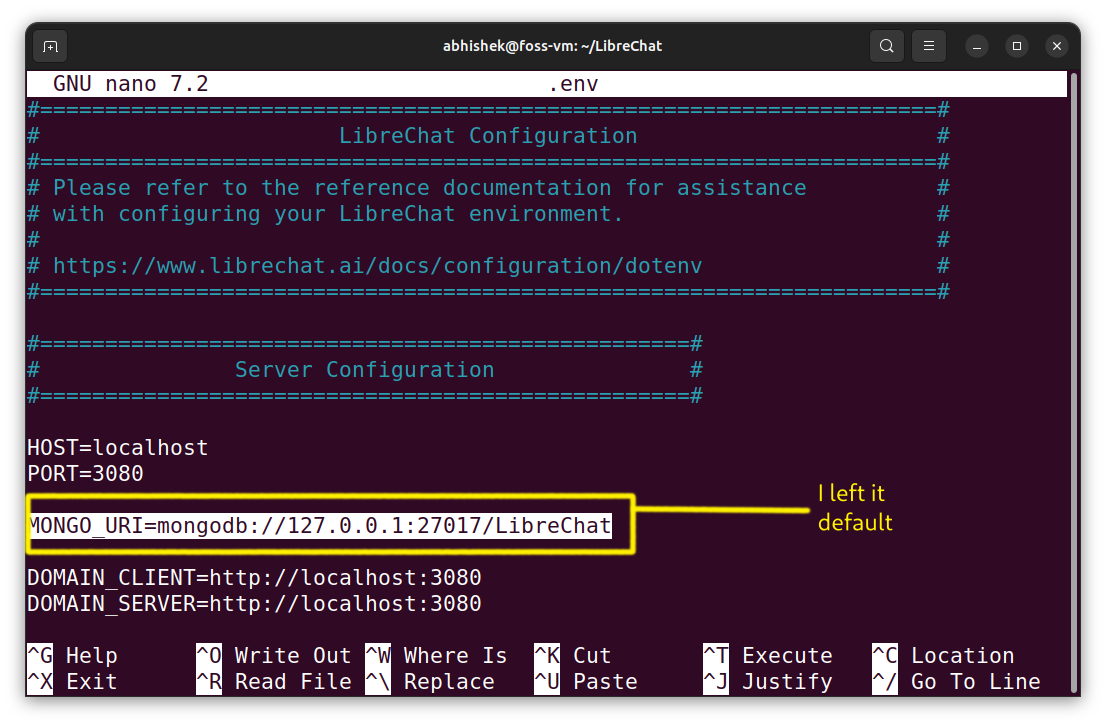Open a new terminal tab
This screenshot has height=725, width=1106.
point(49,46)
